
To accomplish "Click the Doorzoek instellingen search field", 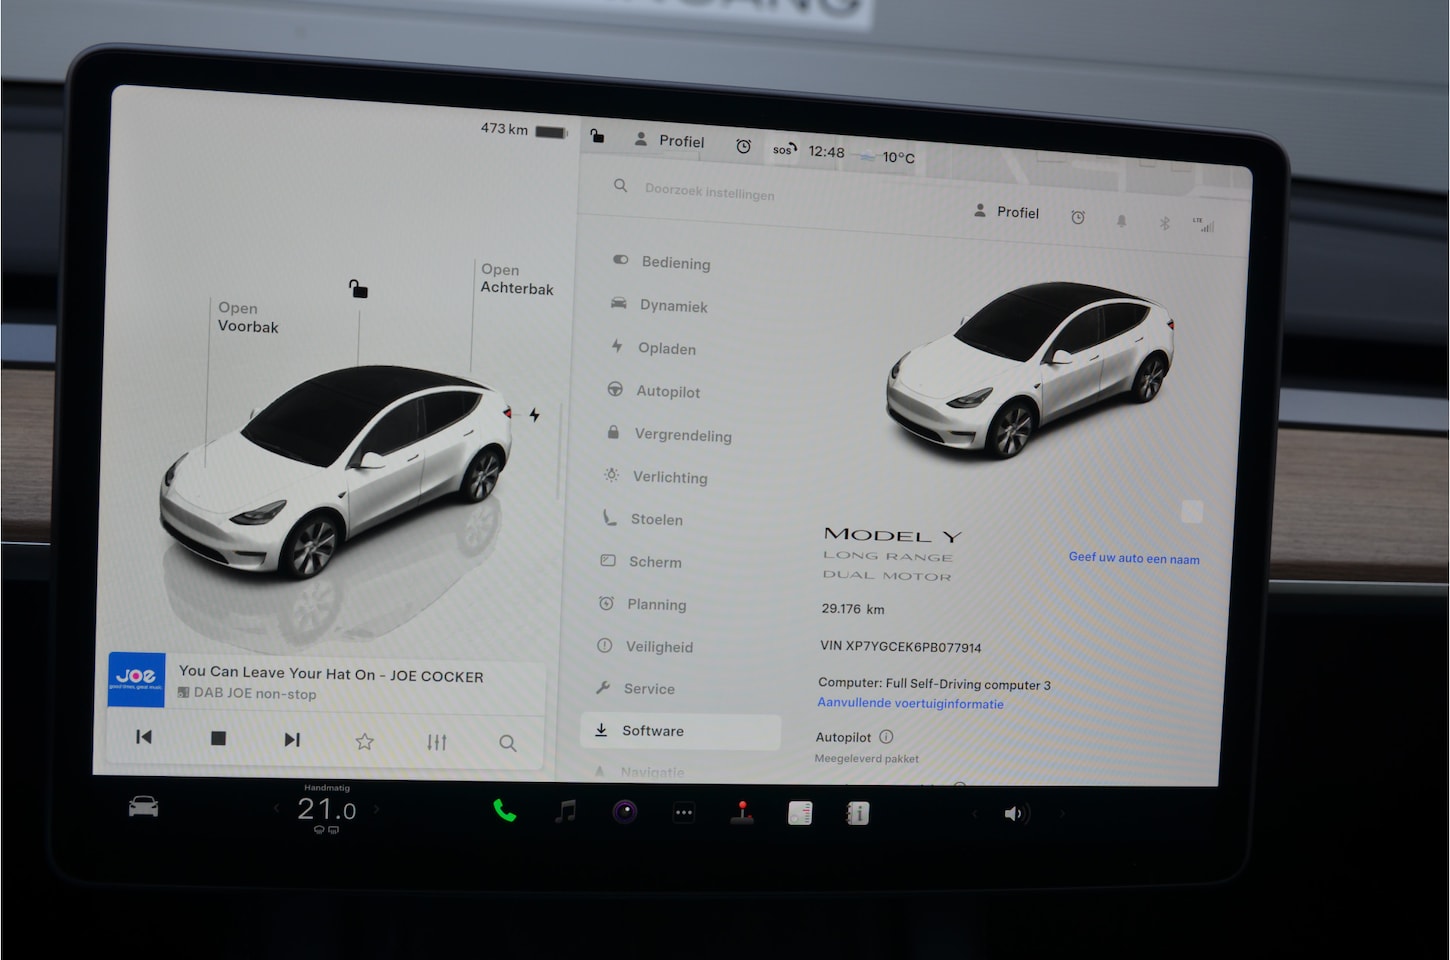I will click(709, 191).
